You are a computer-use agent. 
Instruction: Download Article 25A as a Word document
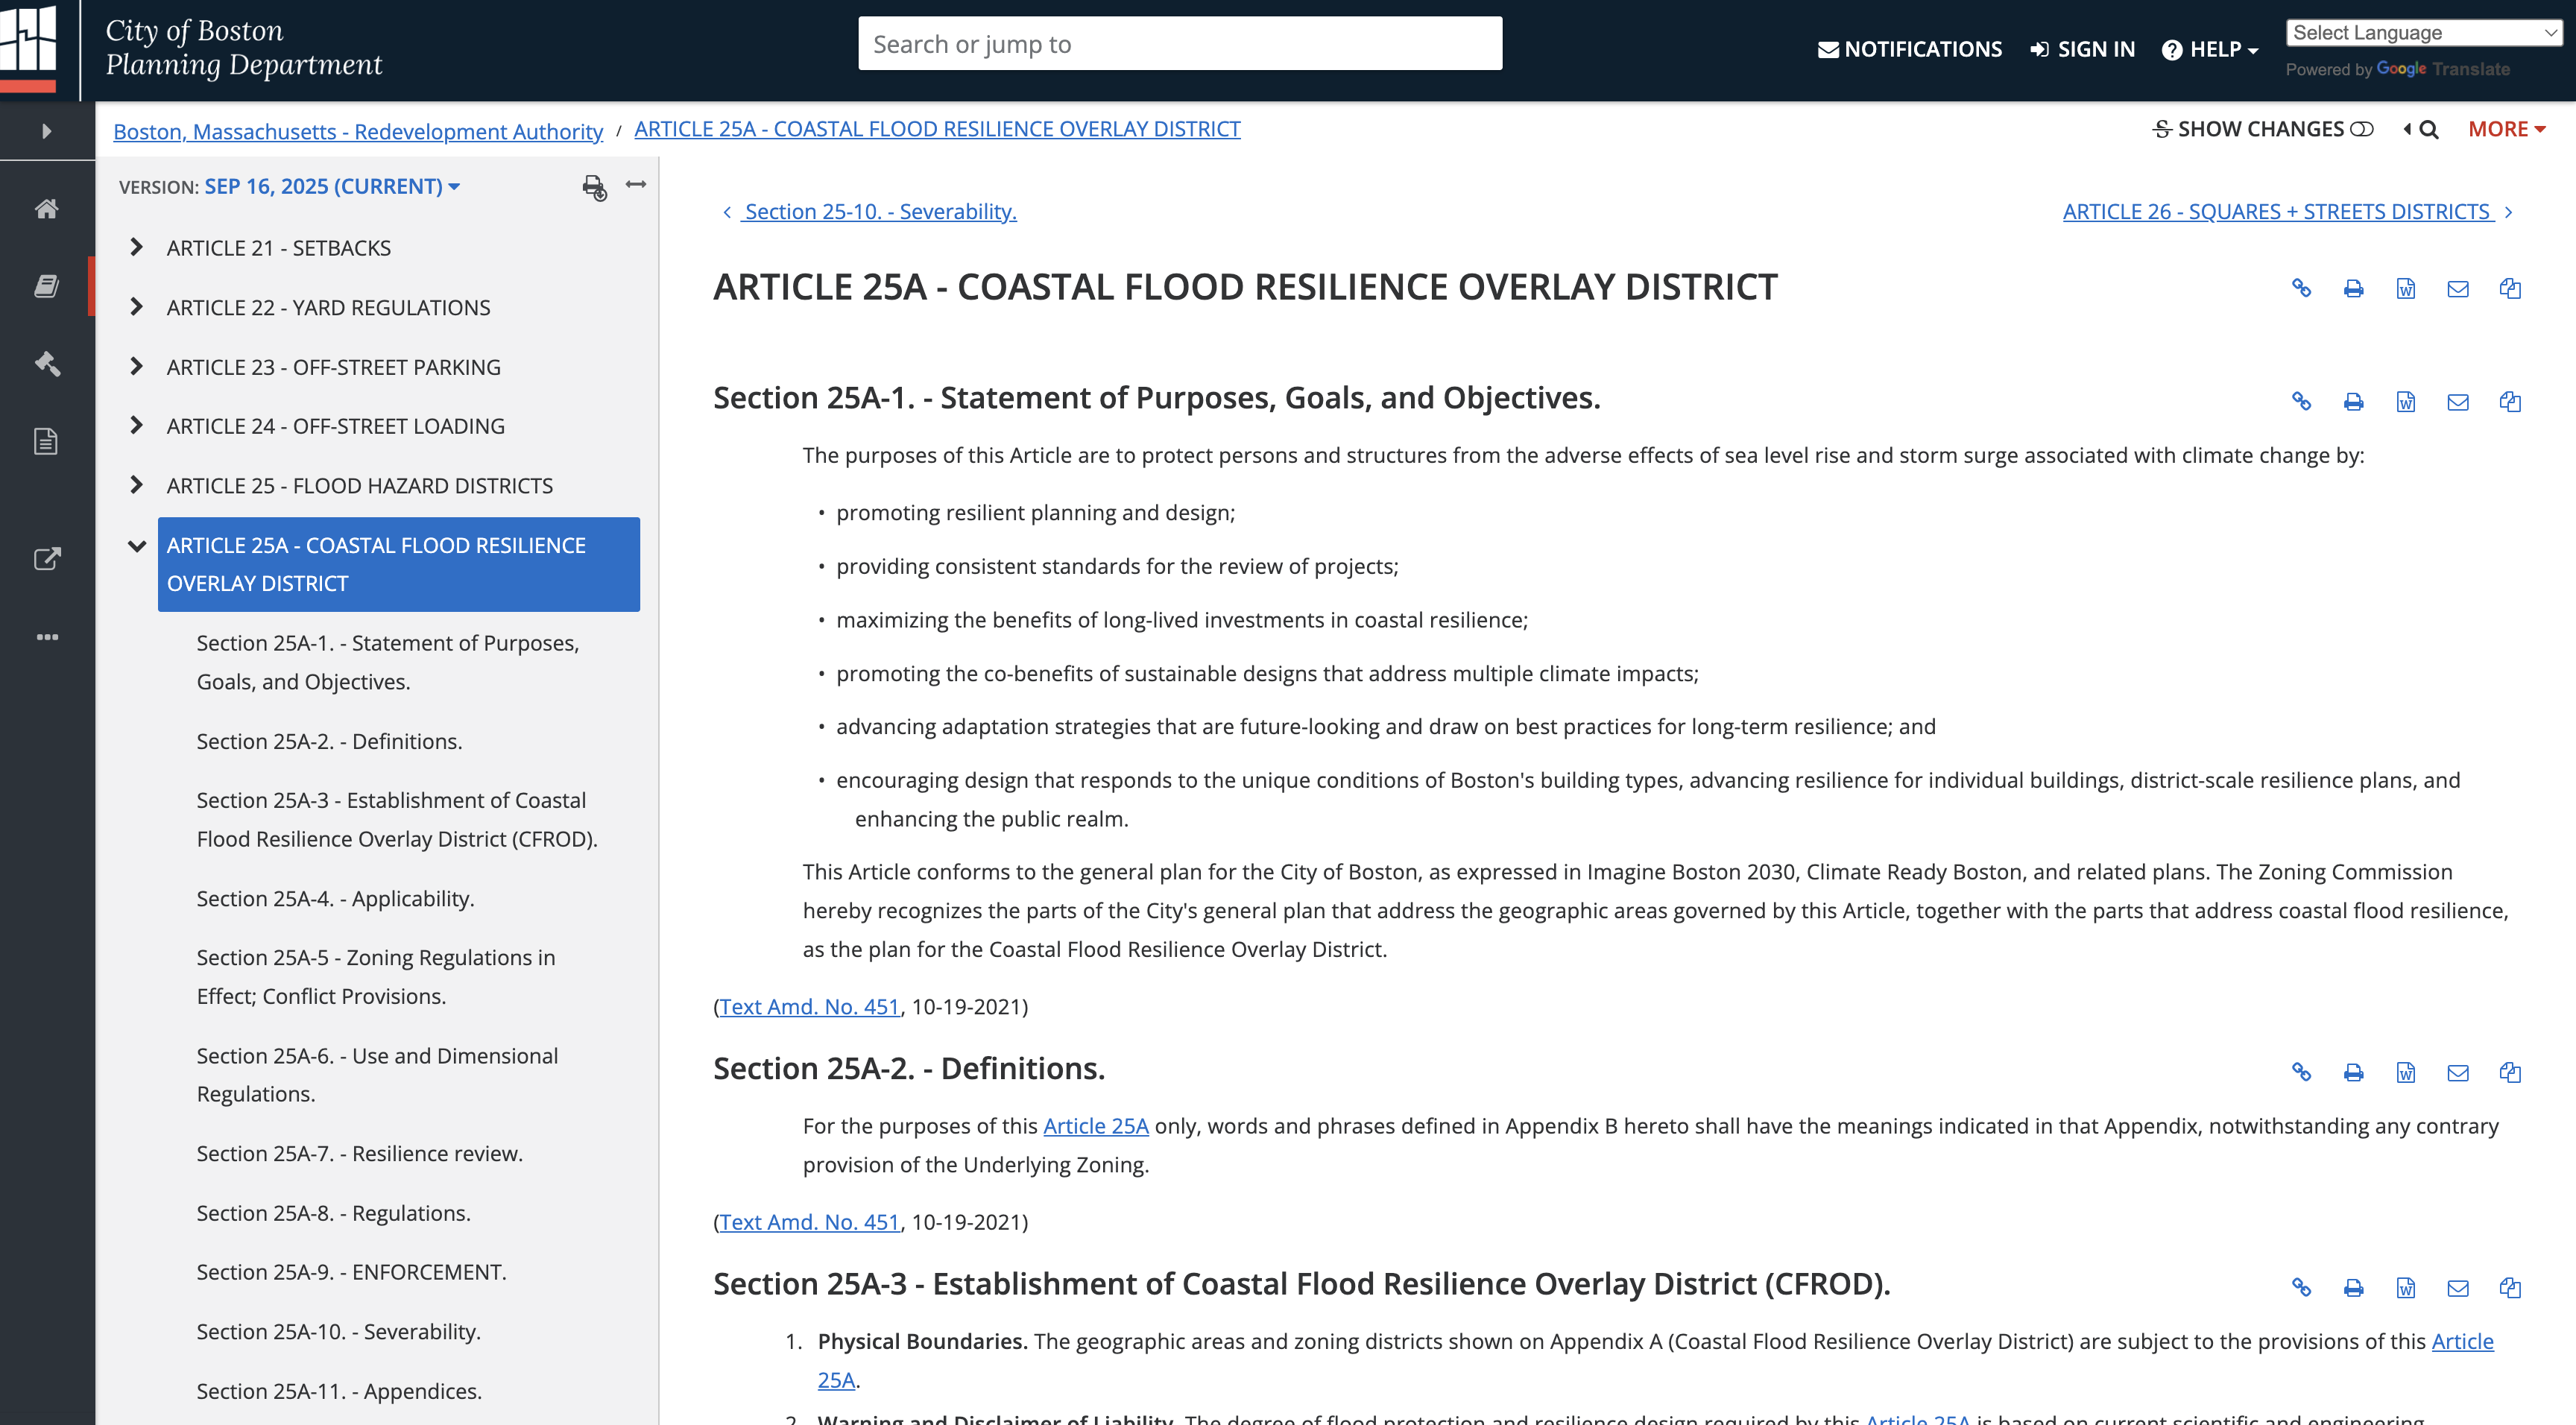[x=2406, y=289]
